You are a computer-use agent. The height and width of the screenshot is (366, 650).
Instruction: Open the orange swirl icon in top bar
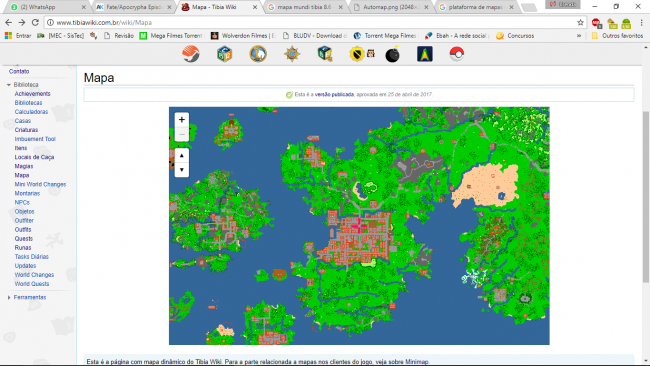coord(191,54)
